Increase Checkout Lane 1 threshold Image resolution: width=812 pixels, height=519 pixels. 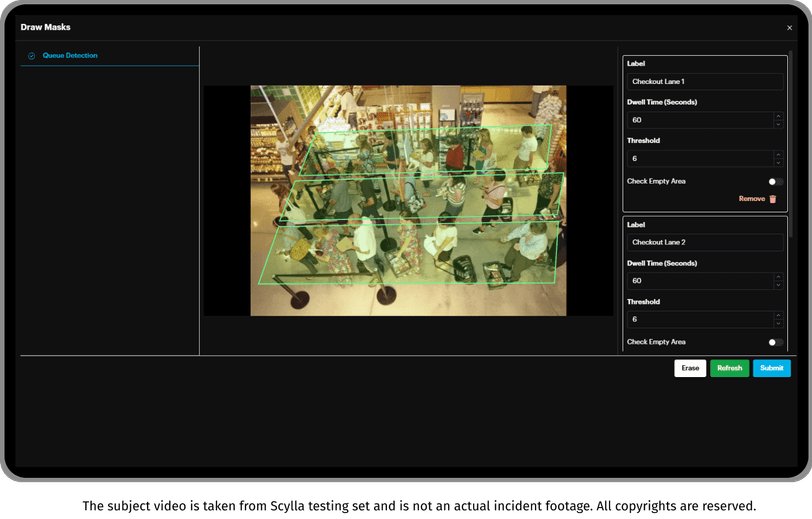[778, 154]
